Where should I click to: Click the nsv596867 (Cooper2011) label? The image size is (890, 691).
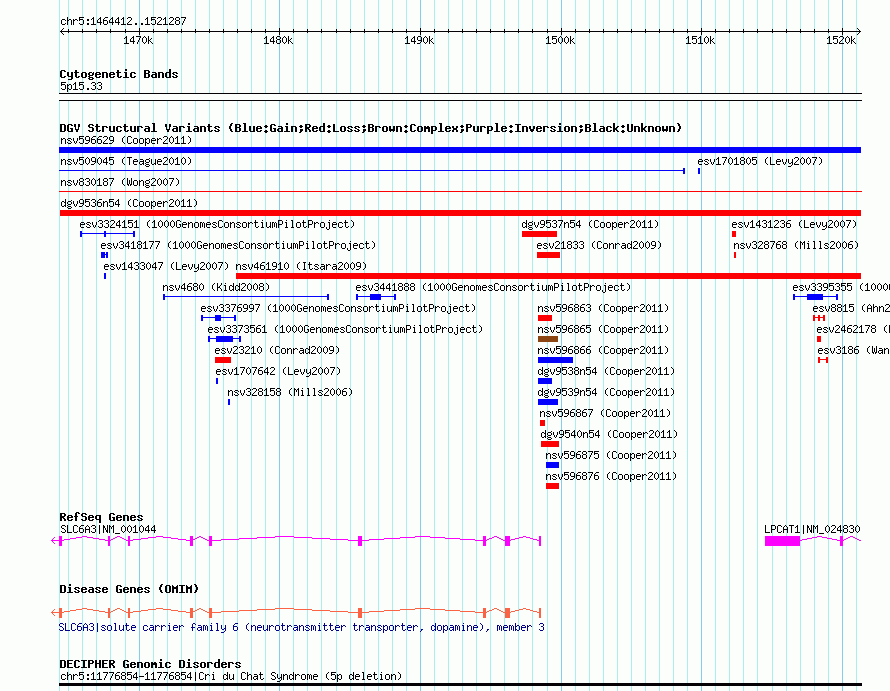pyautogui.click(x=605, y=413)
